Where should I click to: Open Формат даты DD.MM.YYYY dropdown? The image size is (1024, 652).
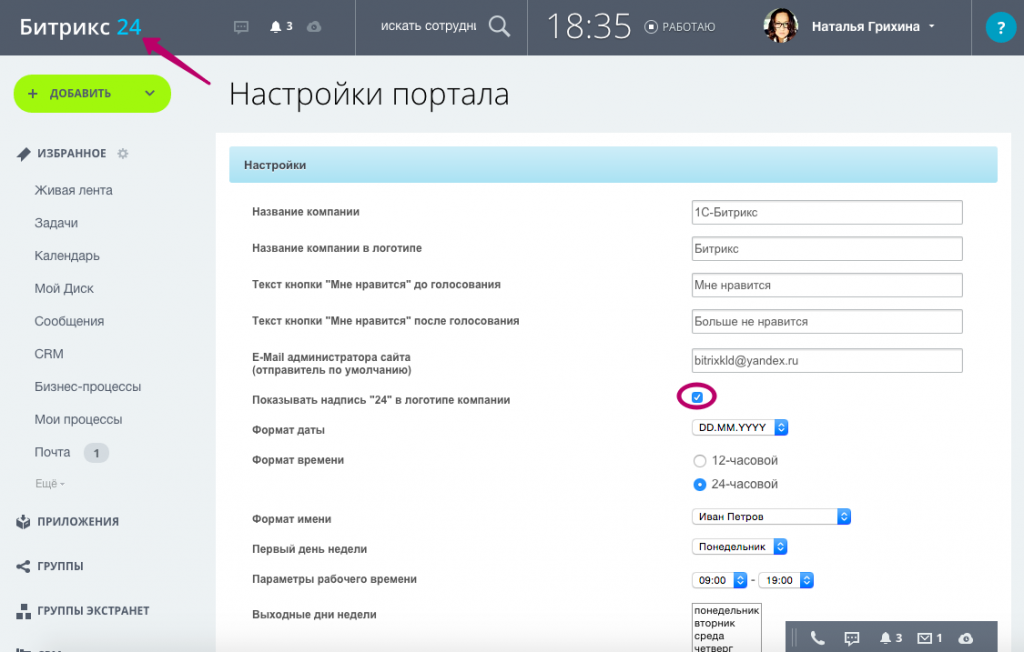pos(740,427)
